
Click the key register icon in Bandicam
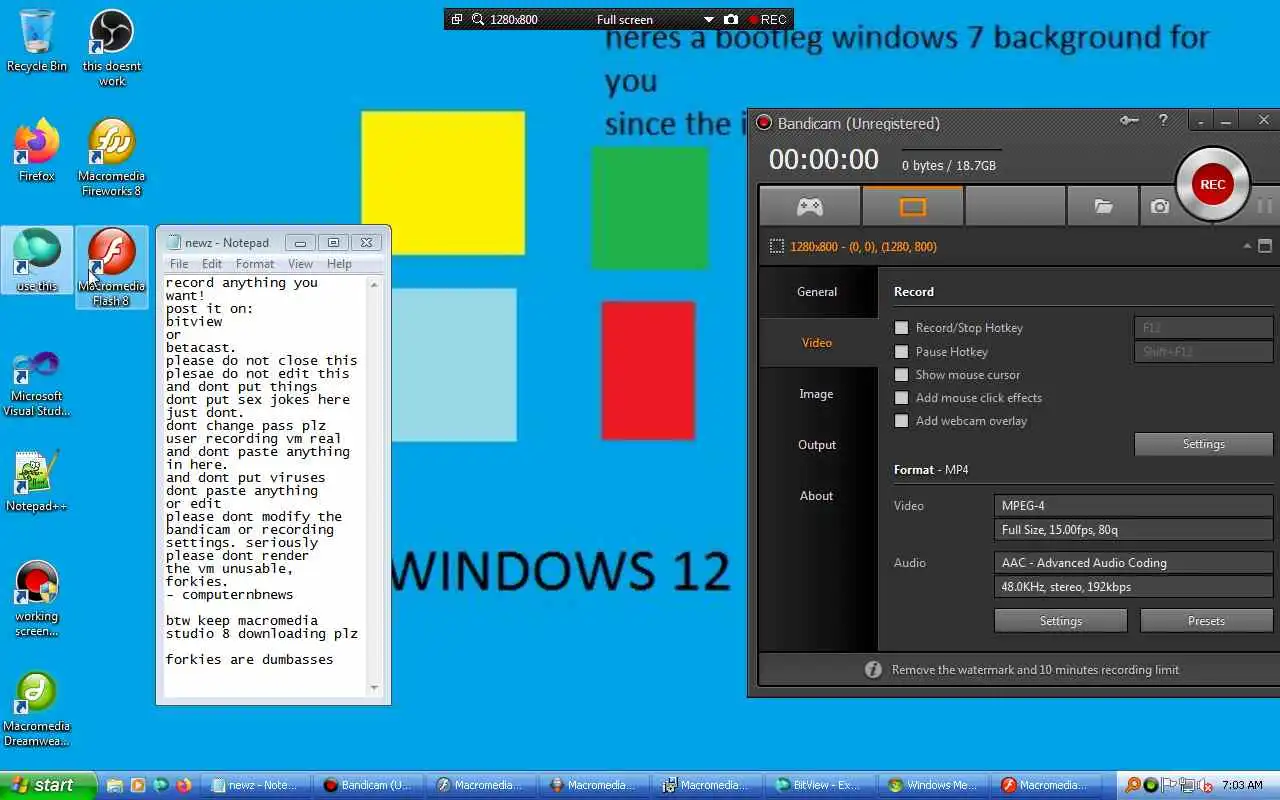1129,121
